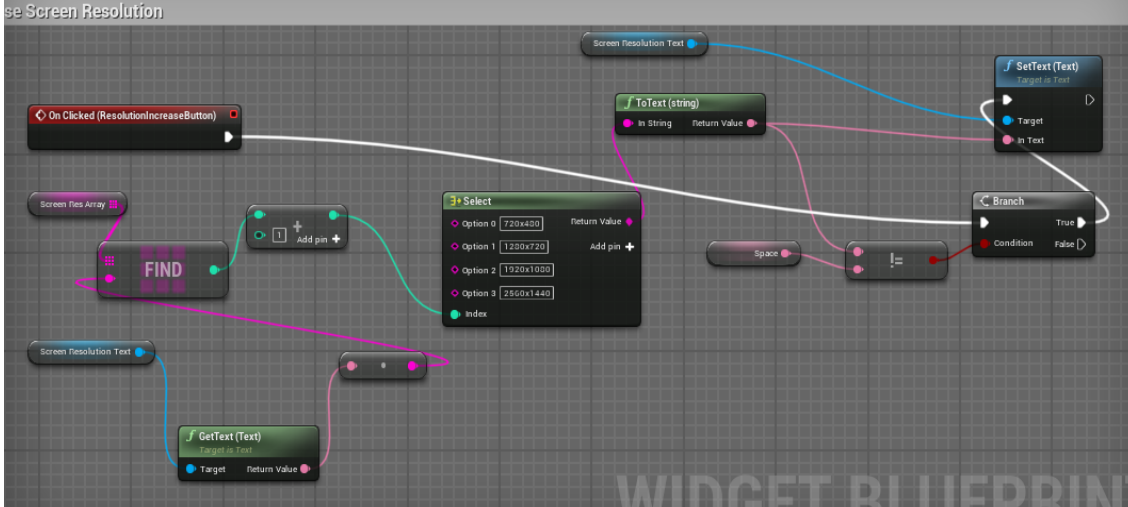1128x507 pixels.
Task: Click the SetText (Text) node header
Action: (1048, 70)
